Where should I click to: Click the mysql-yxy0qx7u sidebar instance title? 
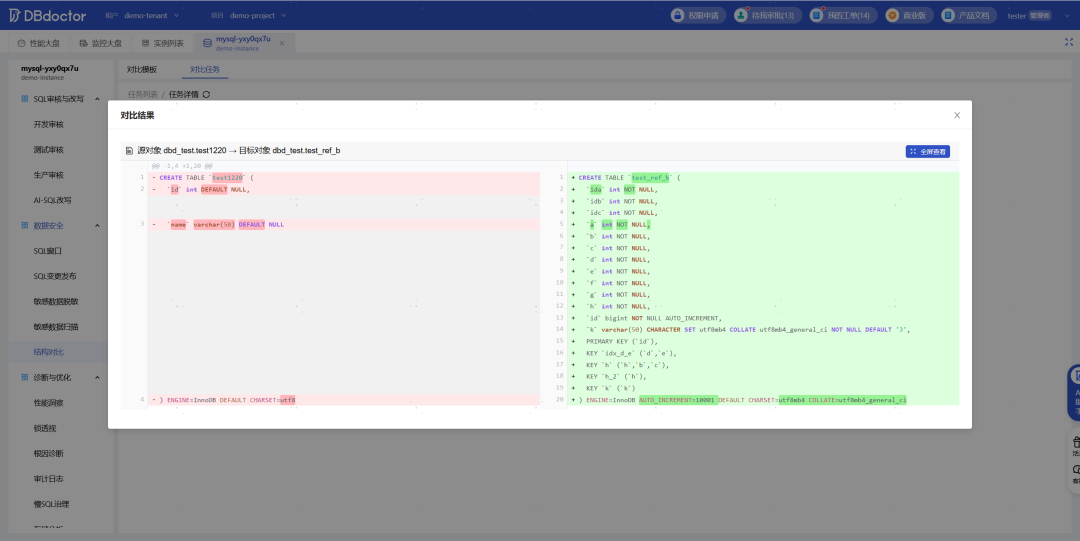click(x=50, y=69)
